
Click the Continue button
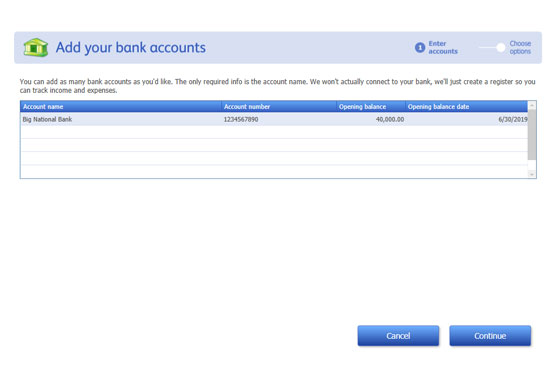490,336
